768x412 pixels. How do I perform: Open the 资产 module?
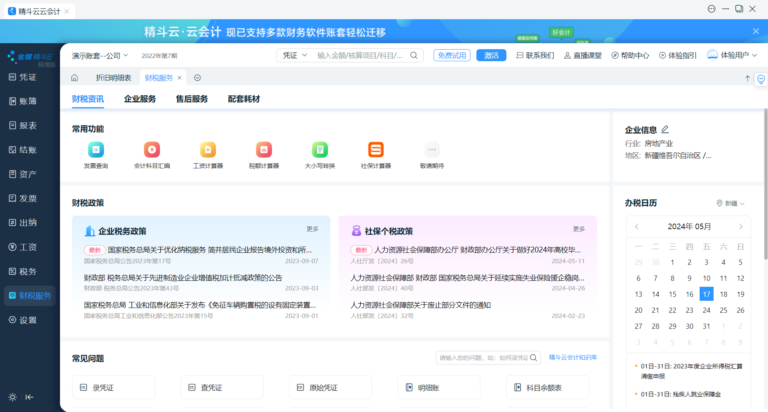coord(23,174)
